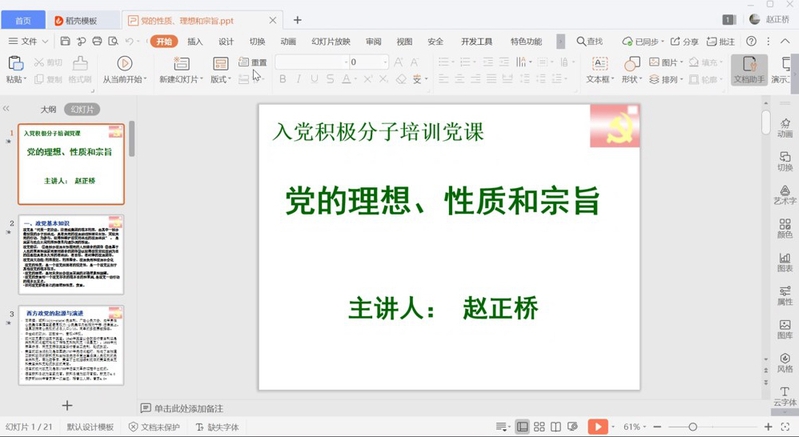This screenshot has width=799, height=437.
Task: Open the 艺术字 panel in right sidebar
Action: click(785, 190)
